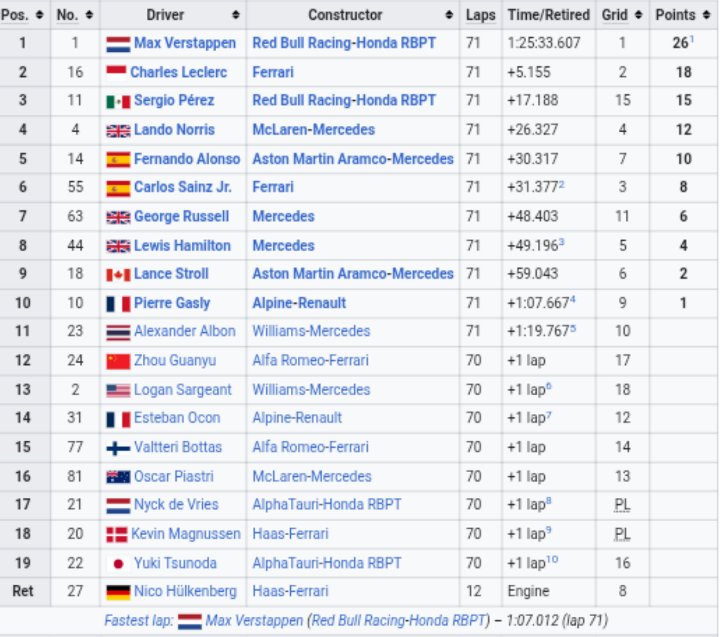Click Finnish flag next to Valtteri Bottas
Screen dimensions: 720x637
118,448
